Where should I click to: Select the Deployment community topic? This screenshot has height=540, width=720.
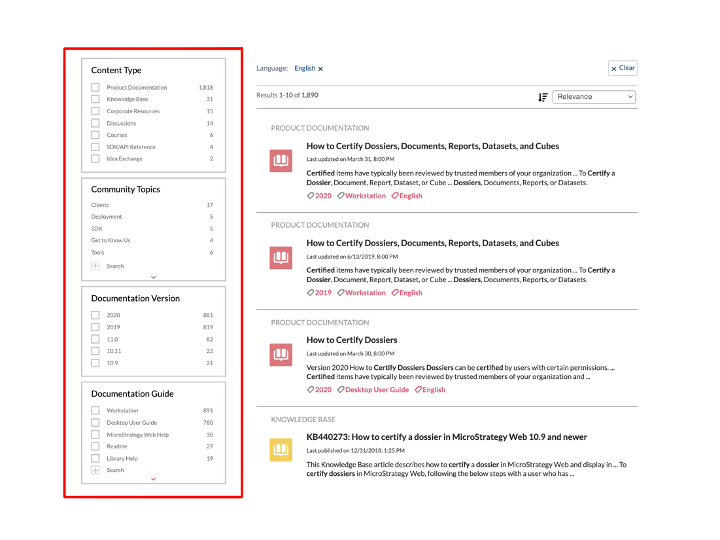pos(106,217)
